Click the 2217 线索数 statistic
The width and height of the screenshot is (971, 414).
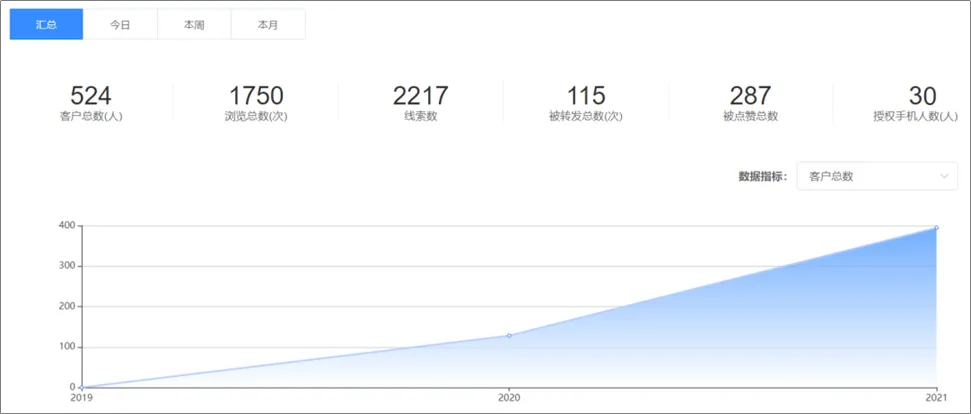[420, 103]
